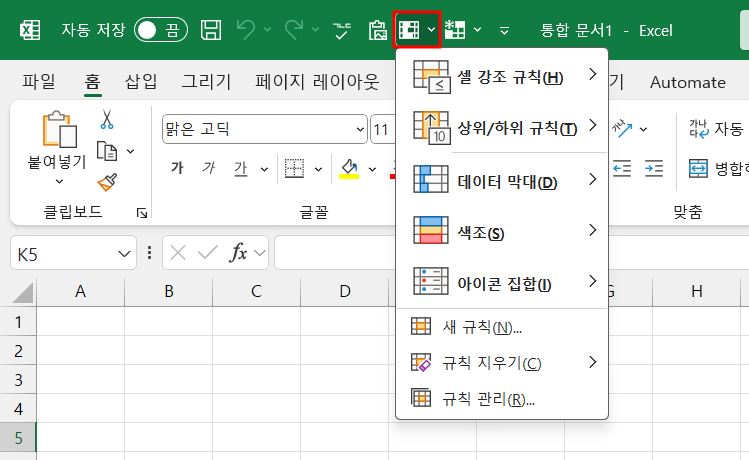Open 색조(S) color scales submenu
Image resolution: width=749 pixels, height=460 pixels.
(503, 231)
